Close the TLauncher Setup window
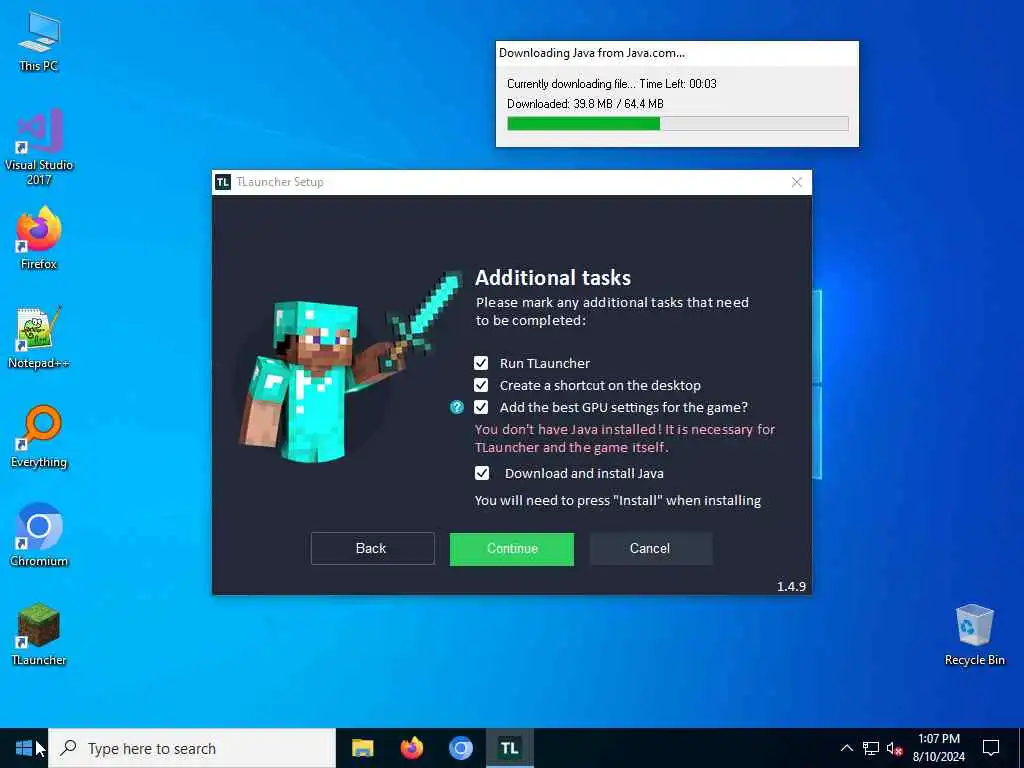This screenshot has height=768, width=1024. point(797,182)
